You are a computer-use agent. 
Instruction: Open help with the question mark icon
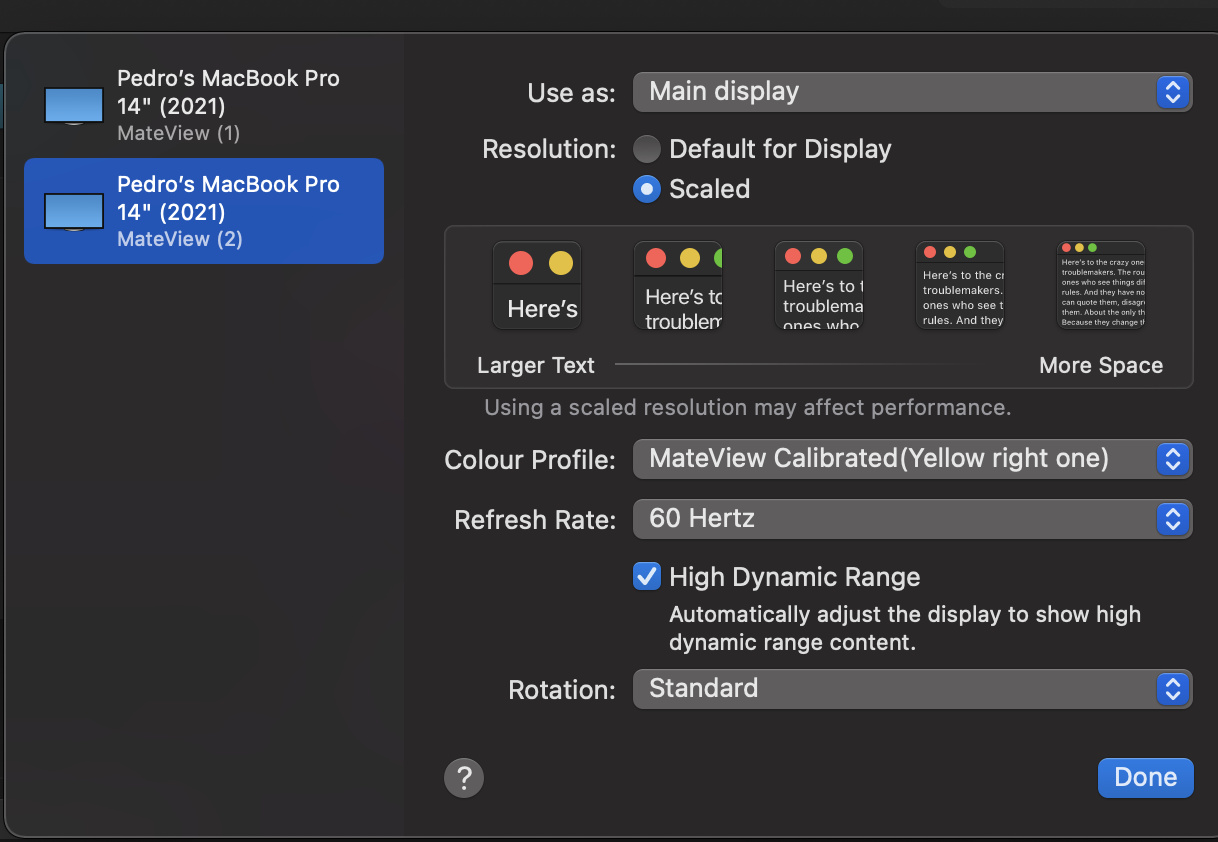tap(464, 777)
